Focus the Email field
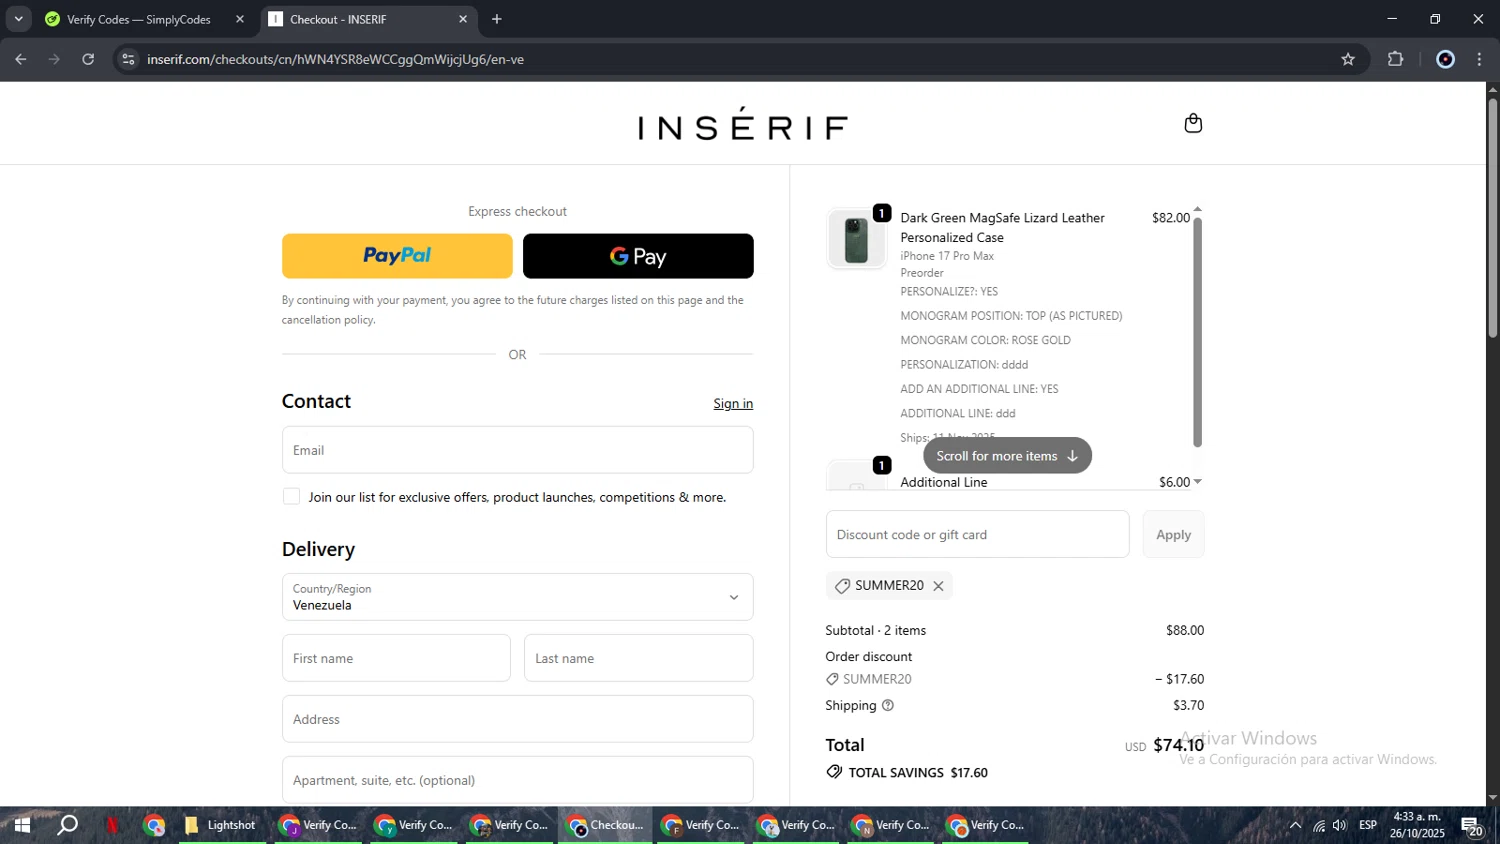The width and height of the screenshot is (1500, 844). pyautogui.click(x=517, y=450)
